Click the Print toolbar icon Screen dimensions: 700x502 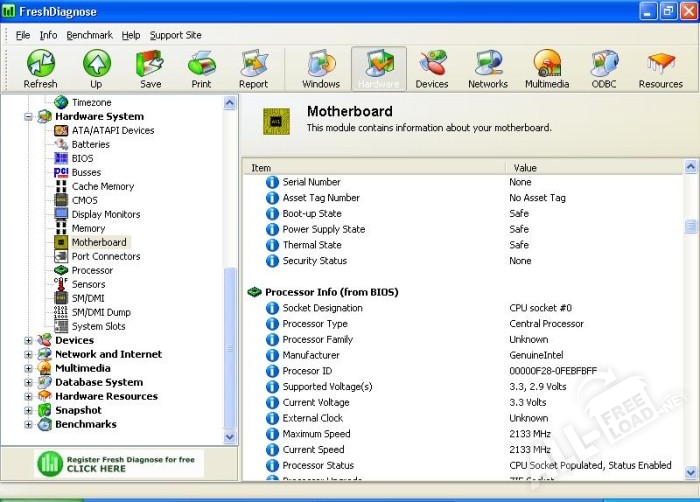coord(201,68)
